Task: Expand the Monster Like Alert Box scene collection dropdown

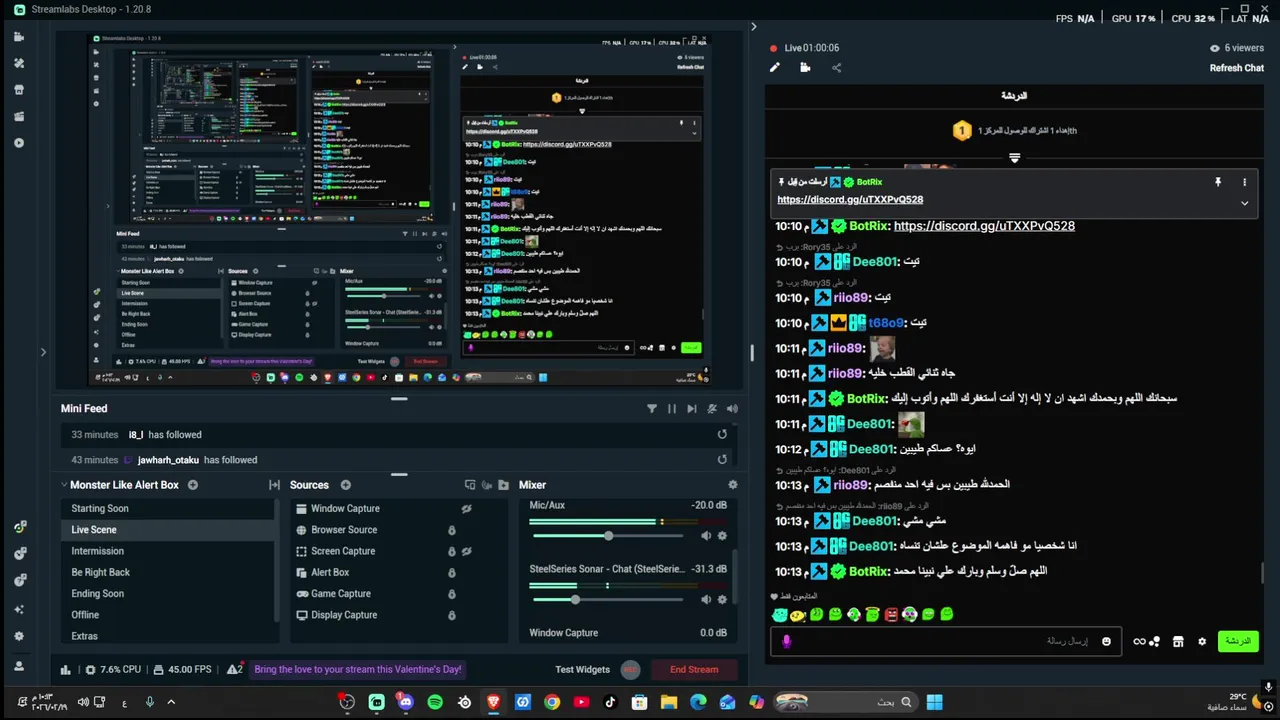Action: [x=63, y=485]
